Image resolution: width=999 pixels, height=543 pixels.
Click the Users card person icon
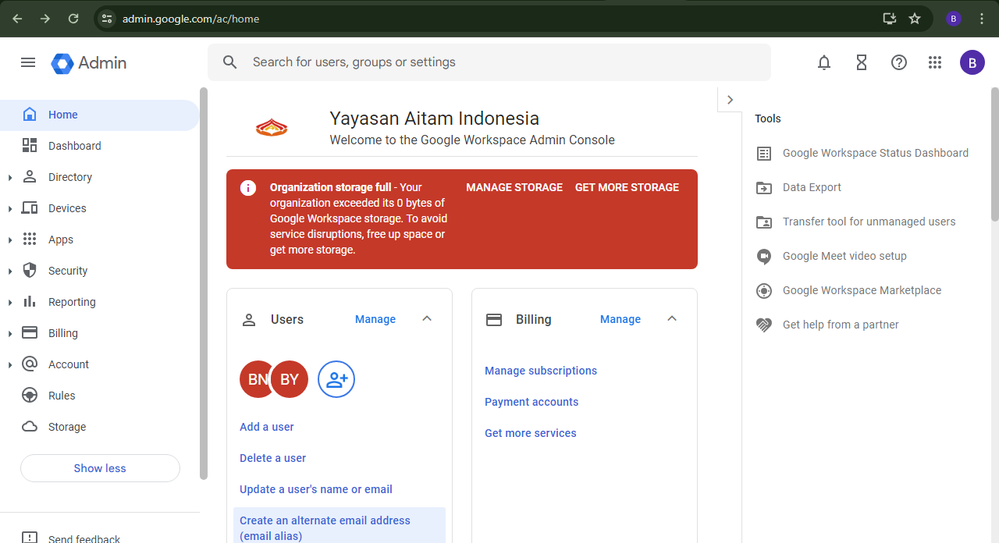[249, 320]
